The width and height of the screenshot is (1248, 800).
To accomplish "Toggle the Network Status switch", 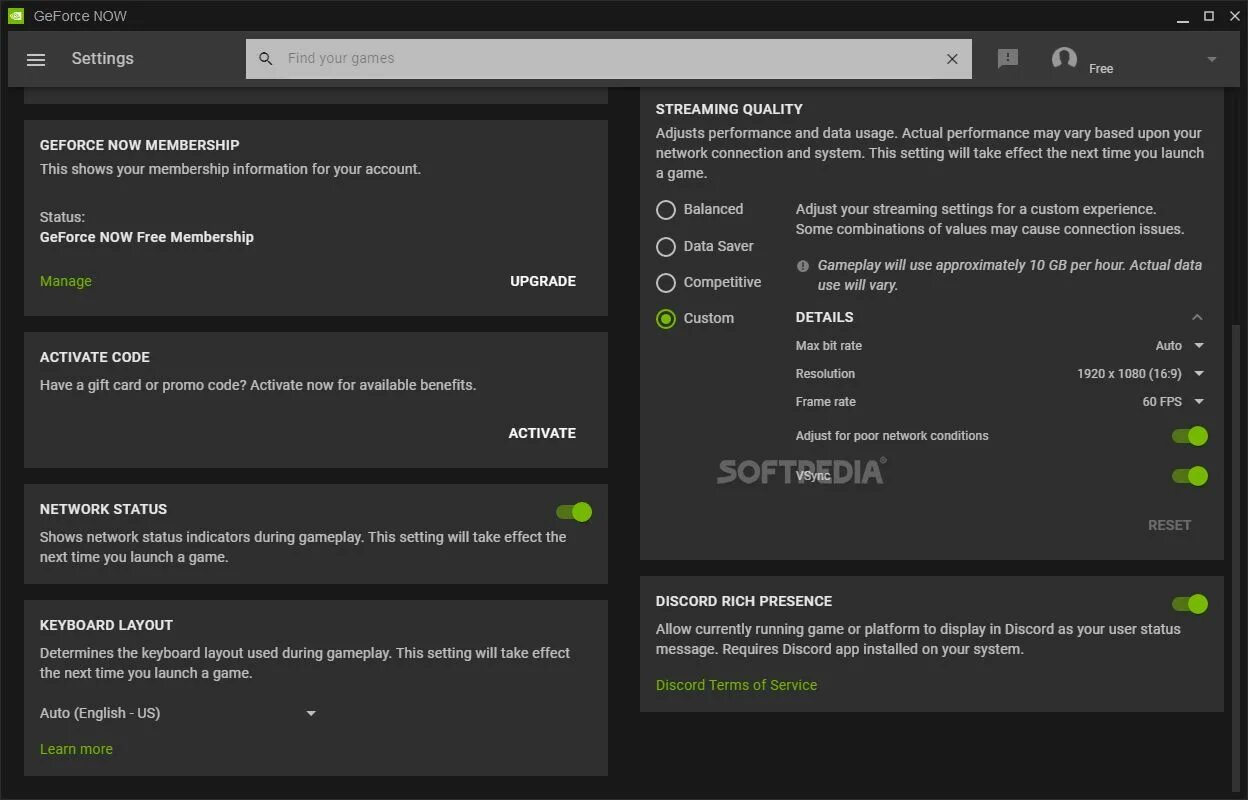I will [x=575, y=512].
